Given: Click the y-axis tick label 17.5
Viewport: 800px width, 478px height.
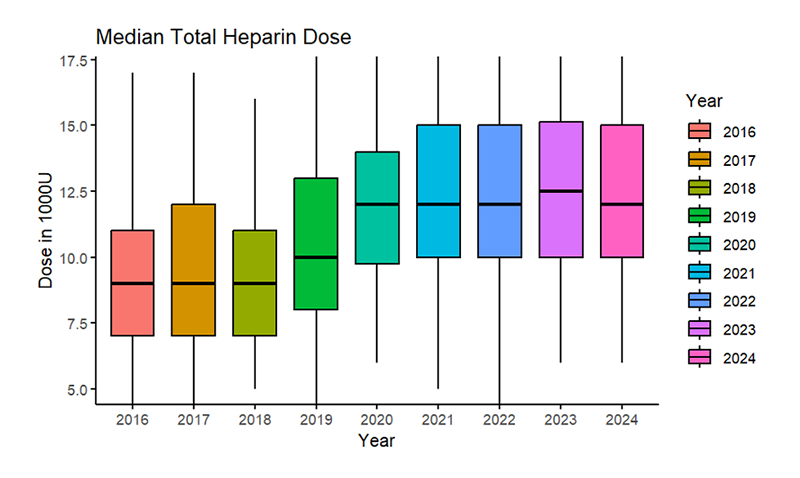Looking at the screenshot, I should tap(73, 61).
